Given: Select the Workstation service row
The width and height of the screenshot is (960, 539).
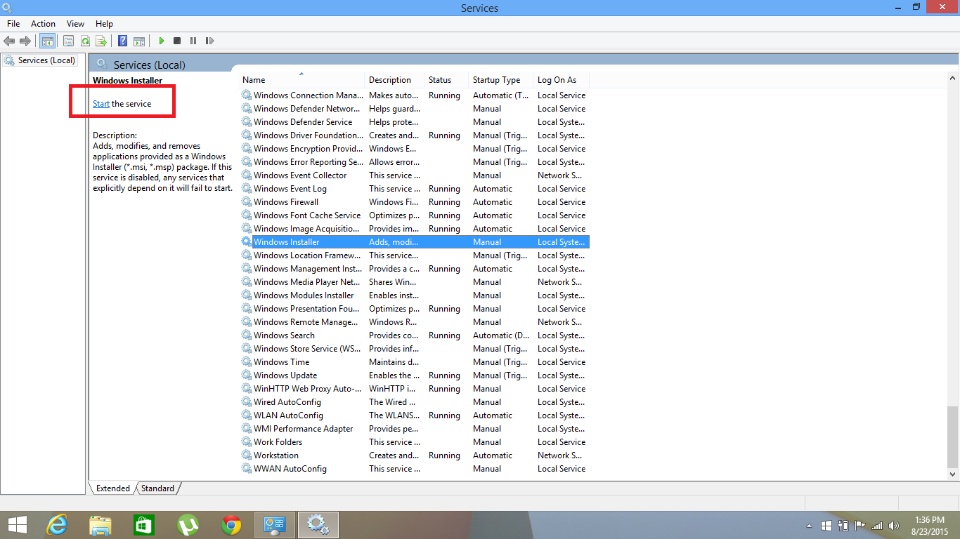Looking at the screenshot, I should pyautogui.click(x=415, y=456).
